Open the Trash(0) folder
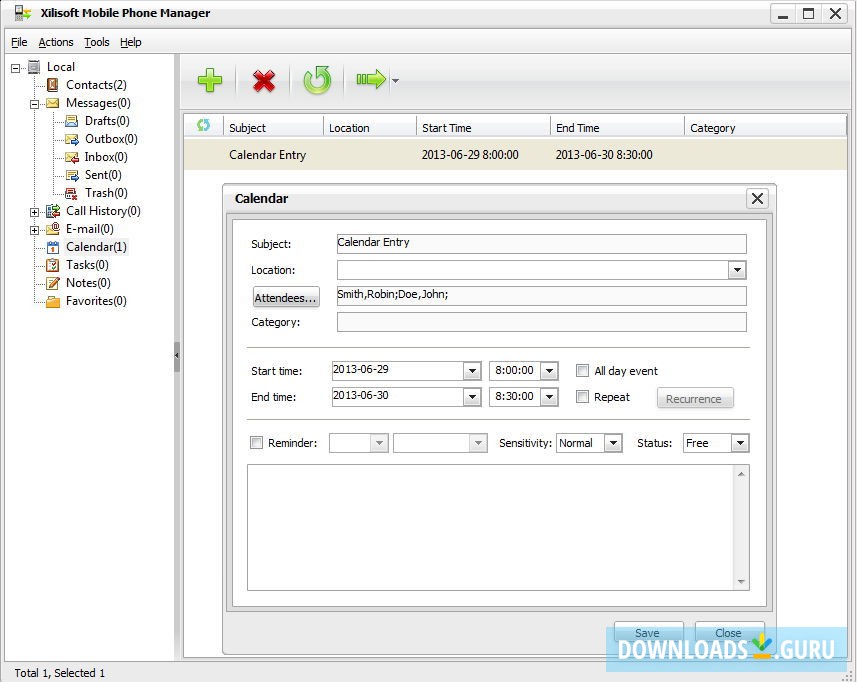Viewport: 857px width, 682px height. tap(105, 193)
